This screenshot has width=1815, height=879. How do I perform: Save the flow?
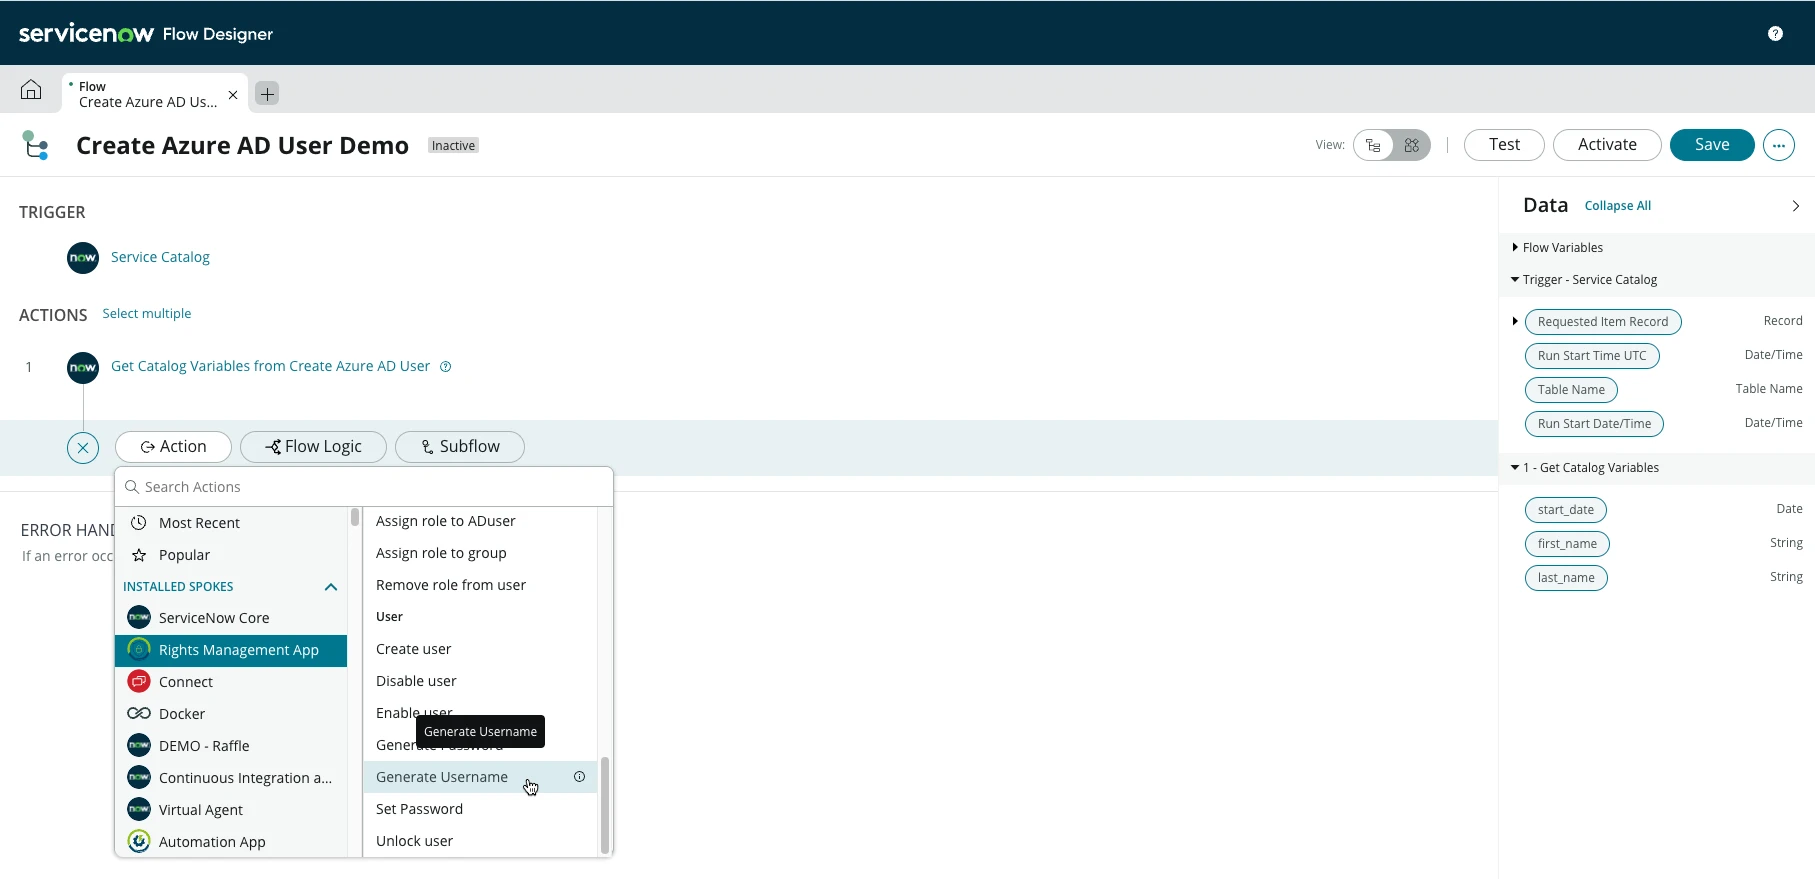(1712, 145)
